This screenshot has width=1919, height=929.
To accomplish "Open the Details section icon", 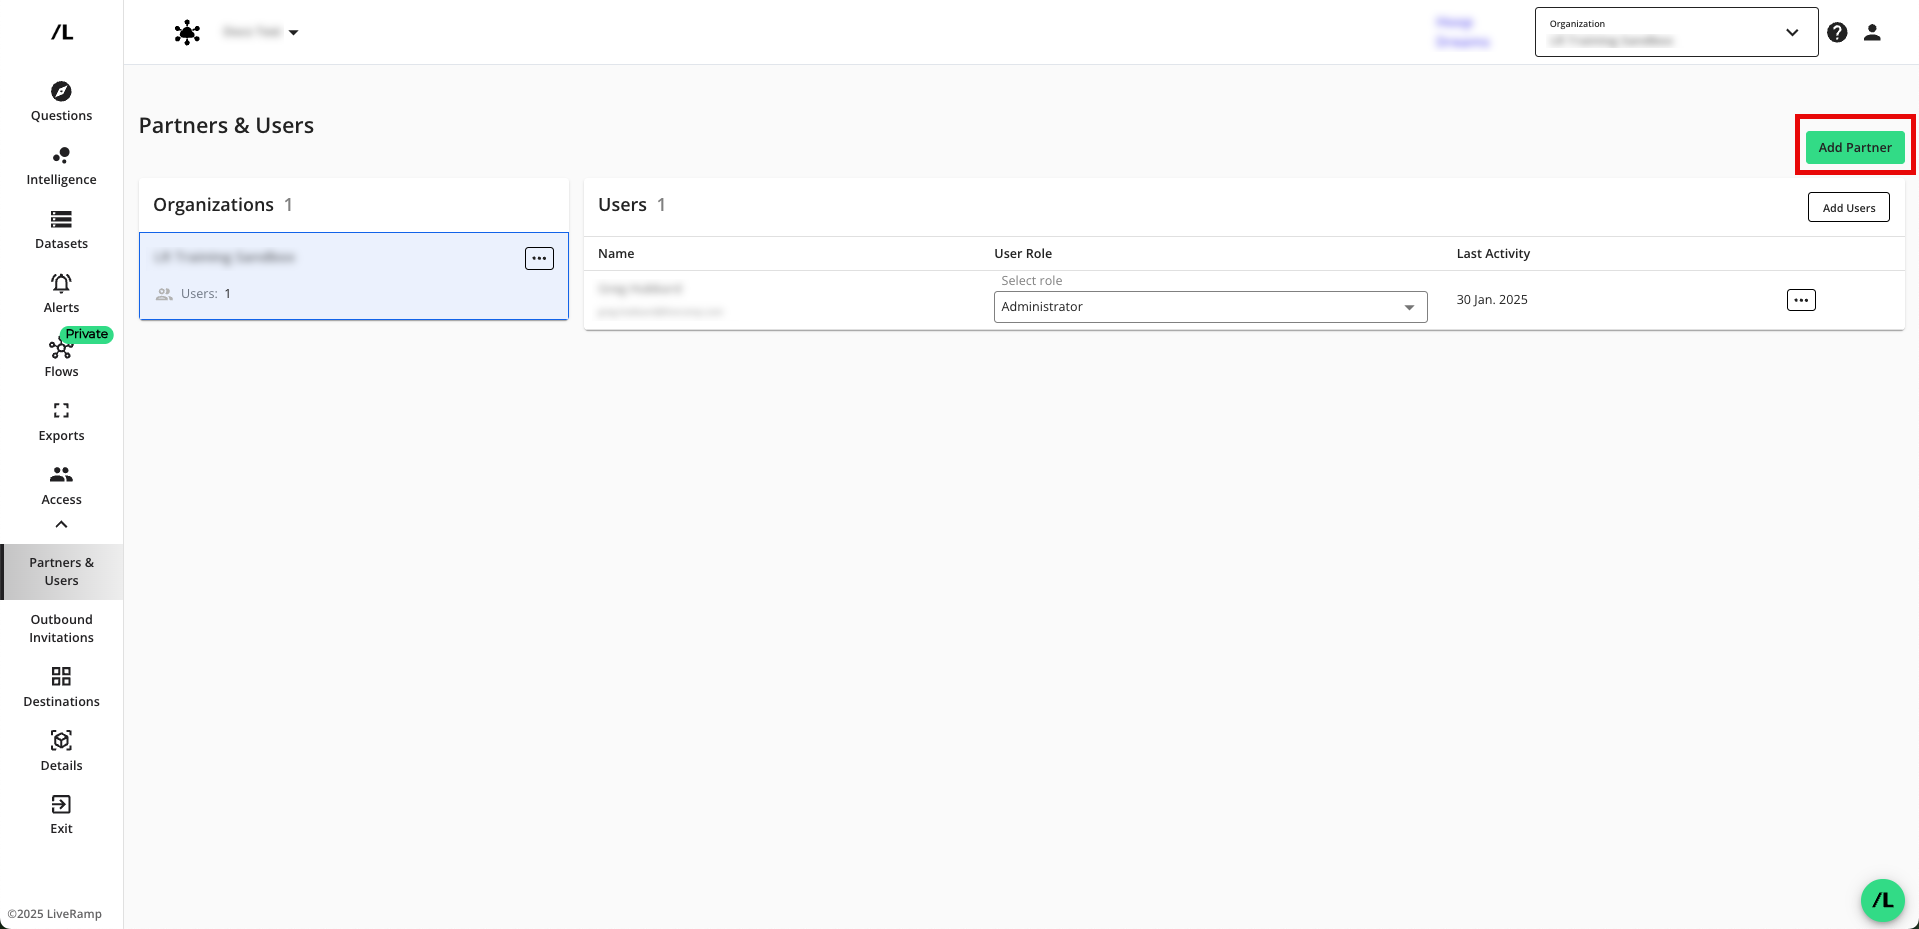I will (61, 741).
